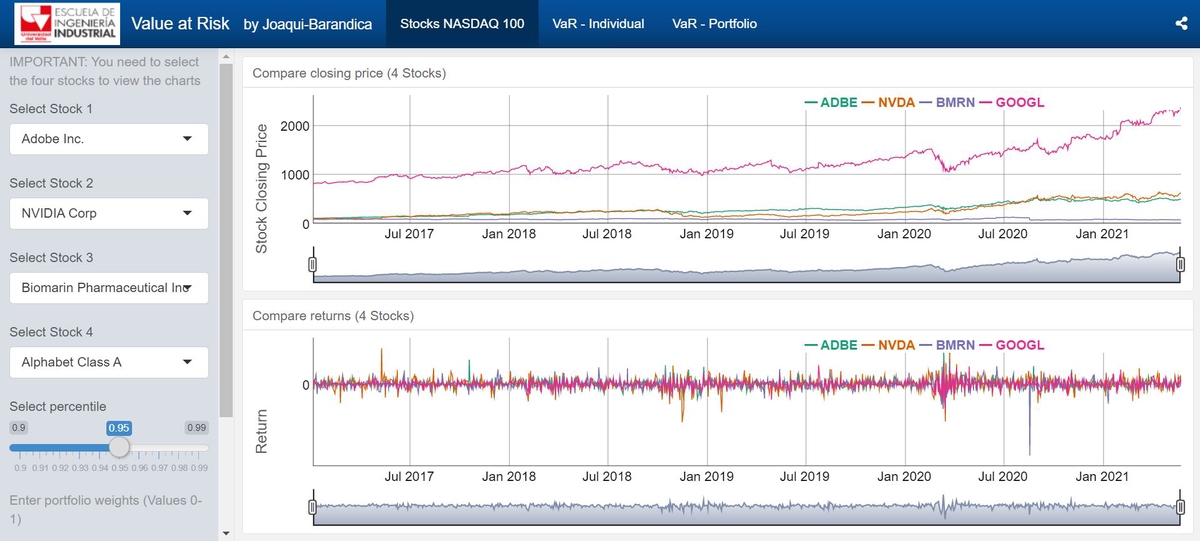1200x541 pixels.
Task: Open the Stocks NASDAQ 100 tab
Action: click(x=462, y=23)
